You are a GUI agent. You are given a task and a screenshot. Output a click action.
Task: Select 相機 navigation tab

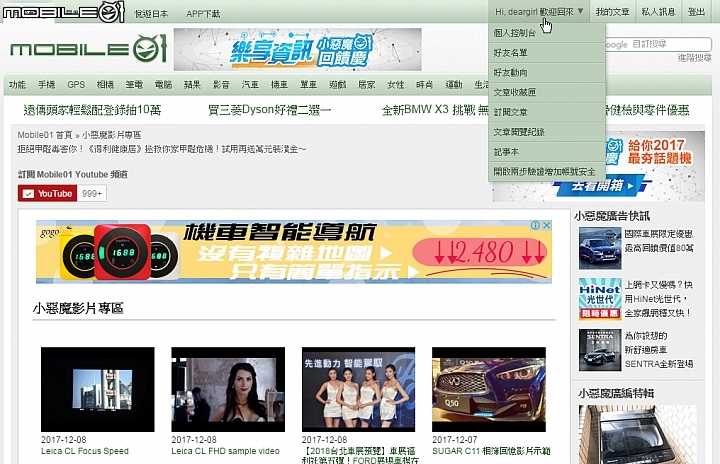click(105, 85)
